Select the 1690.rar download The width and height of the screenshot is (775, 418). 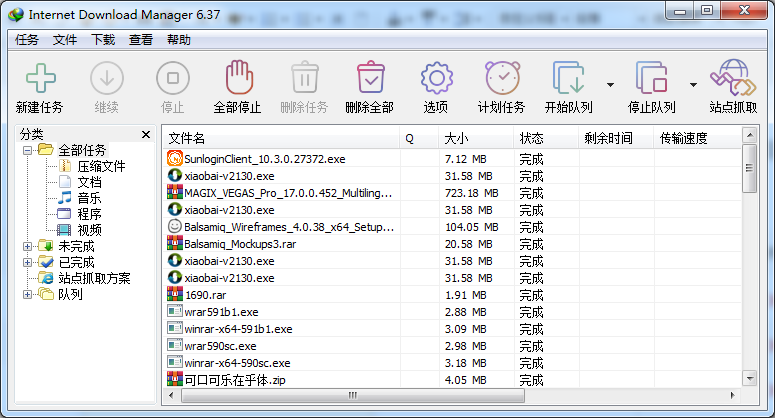452,295
